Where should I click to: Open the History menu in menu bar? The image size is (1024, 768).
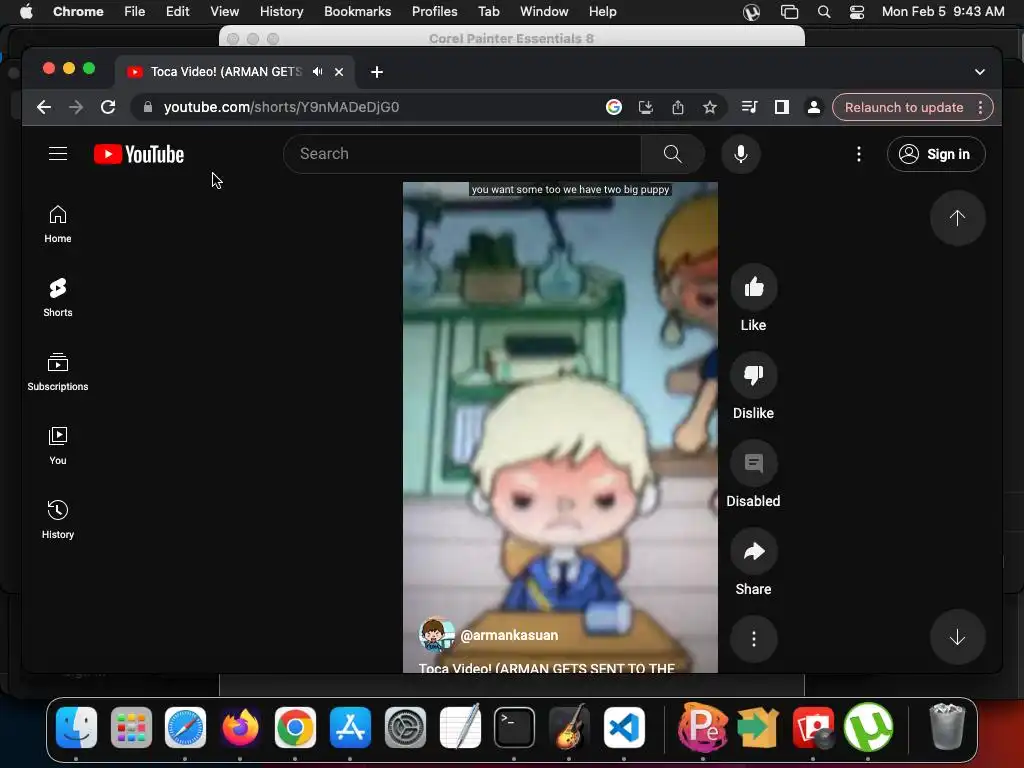(x=281, y=12)
